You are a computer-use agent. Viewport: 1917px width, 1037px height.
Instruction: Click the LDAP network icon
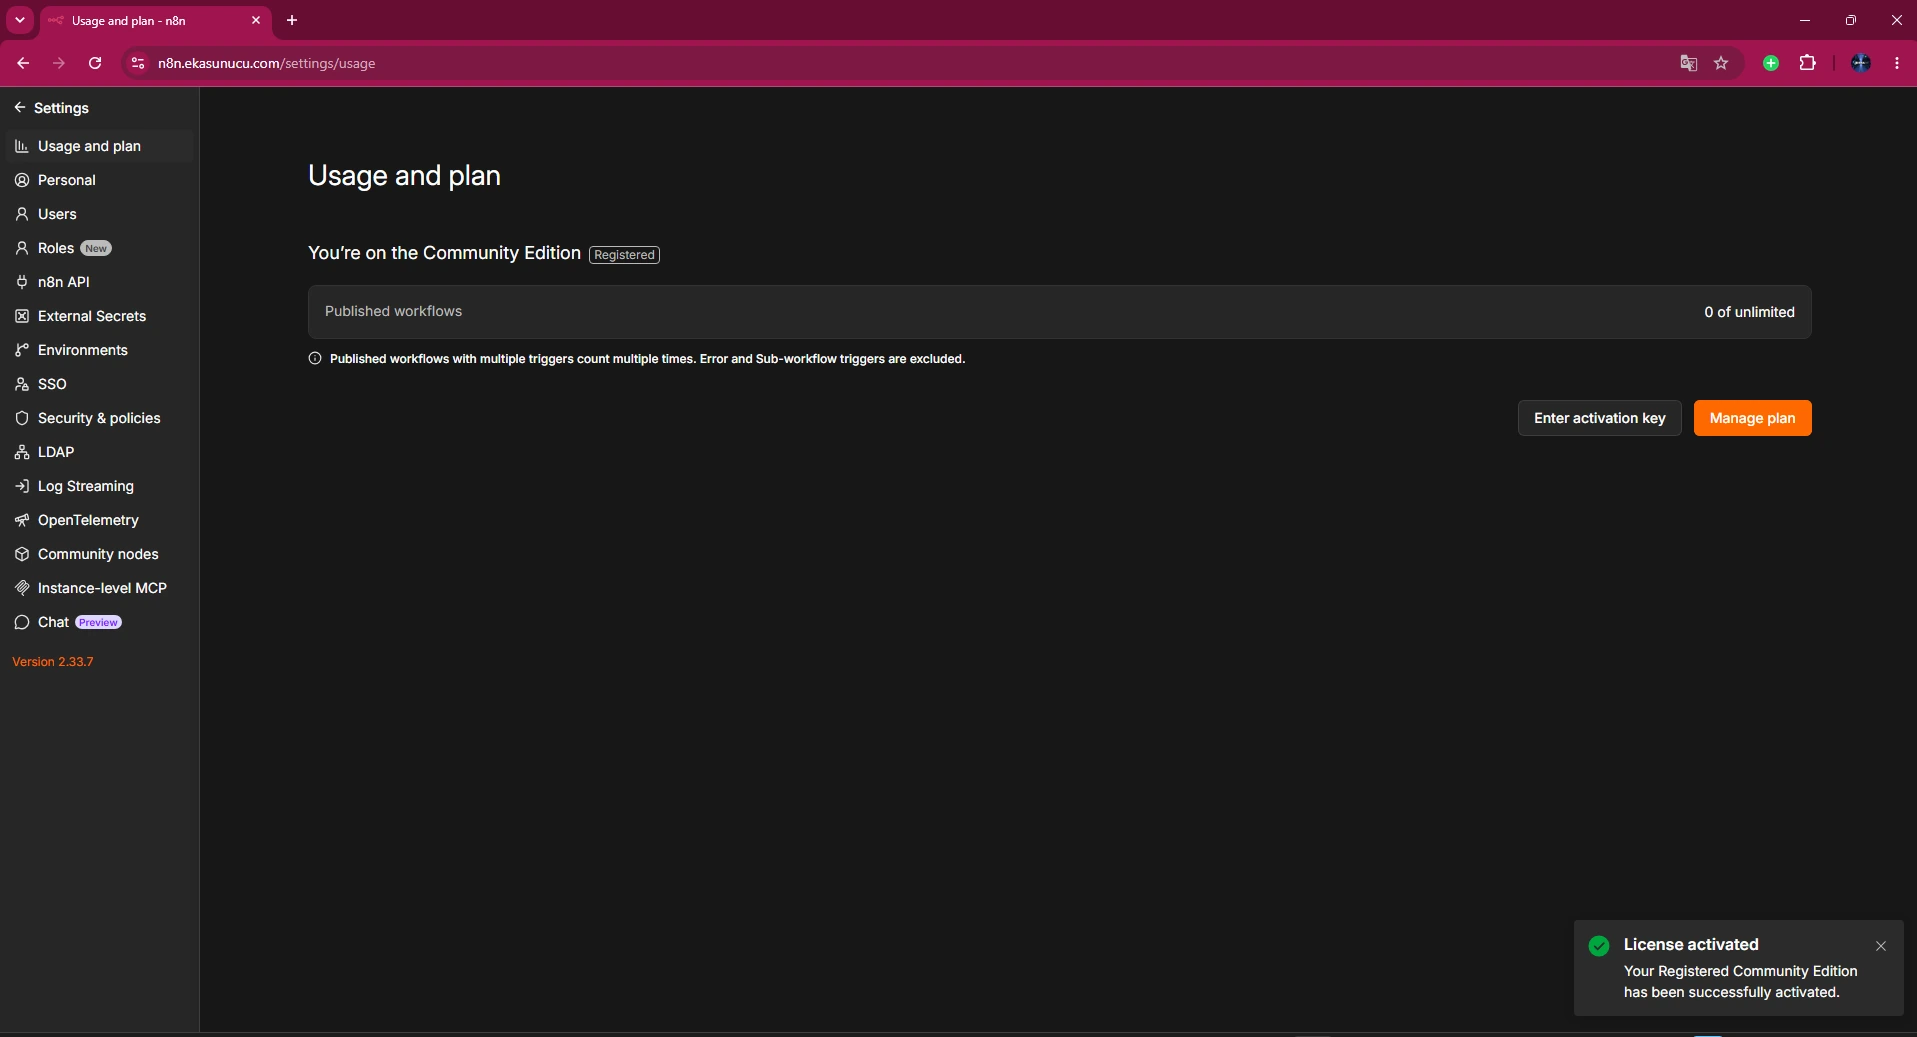click(x=22, y=452)
